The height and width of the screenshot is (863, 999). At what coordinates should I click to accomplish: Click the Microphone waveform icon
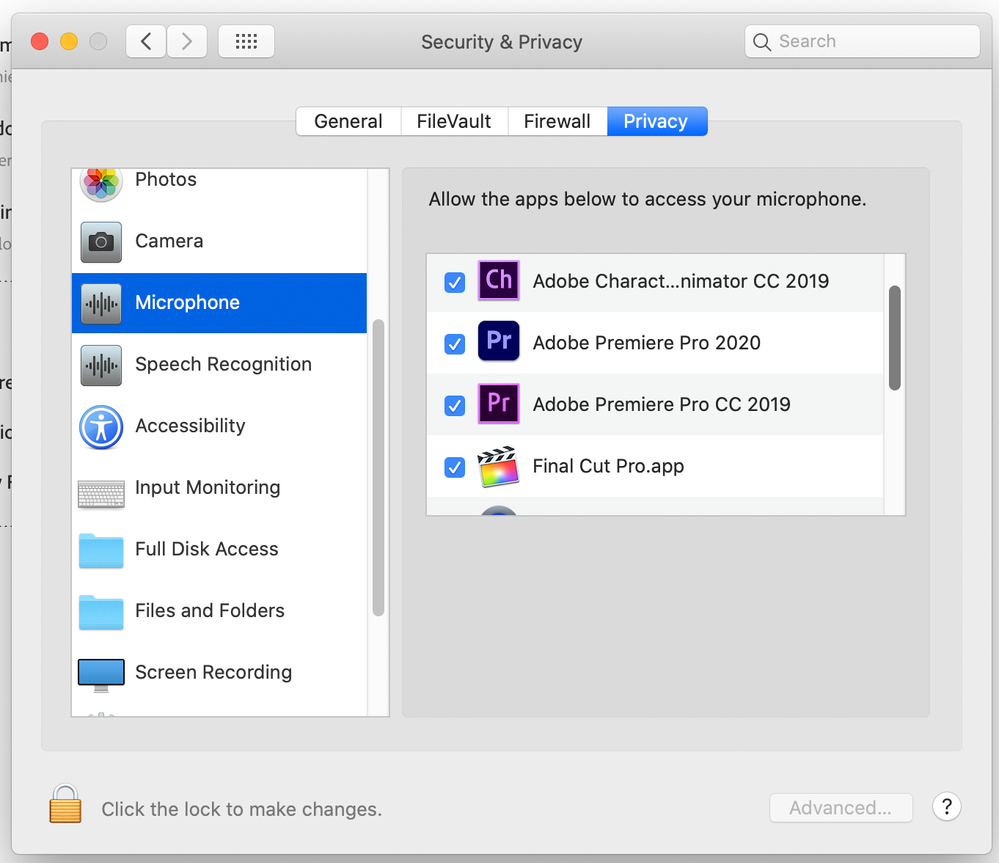[101, 304]
